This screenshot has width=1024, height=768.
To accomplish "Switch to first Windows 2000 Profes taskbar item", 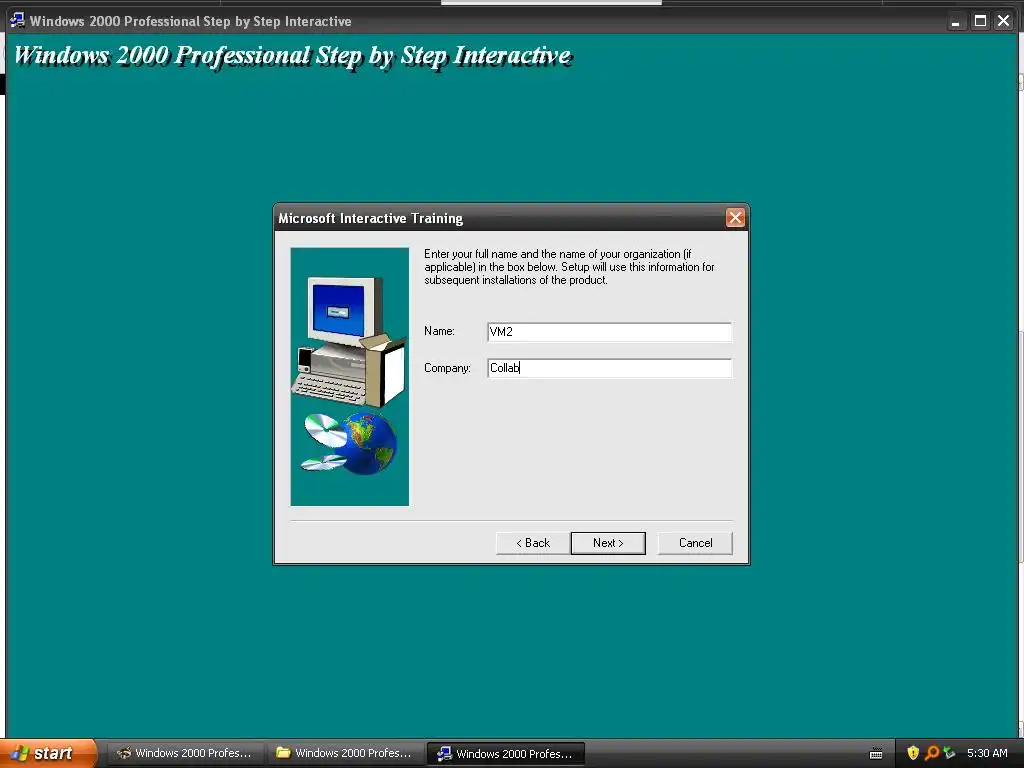I will (185, 754).
